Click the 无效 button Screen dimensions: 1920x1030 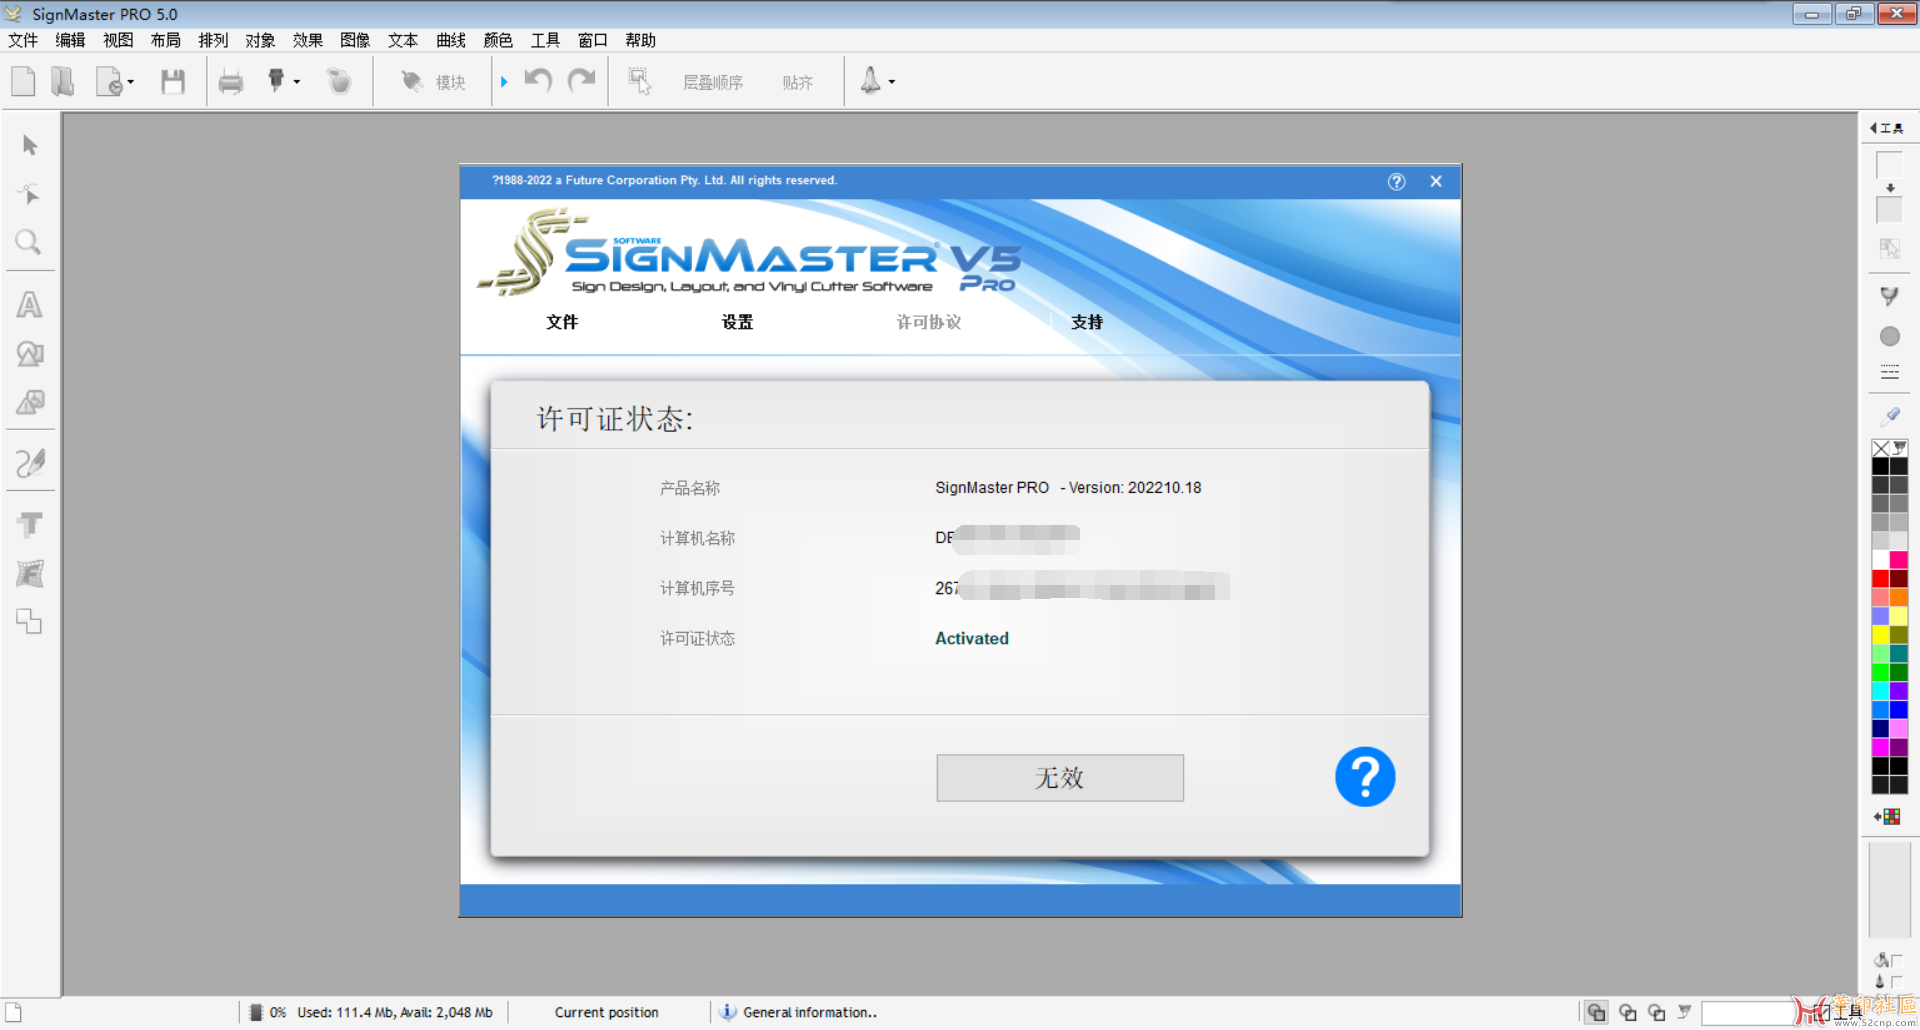pyautogui.click(x=1060, y=778)
